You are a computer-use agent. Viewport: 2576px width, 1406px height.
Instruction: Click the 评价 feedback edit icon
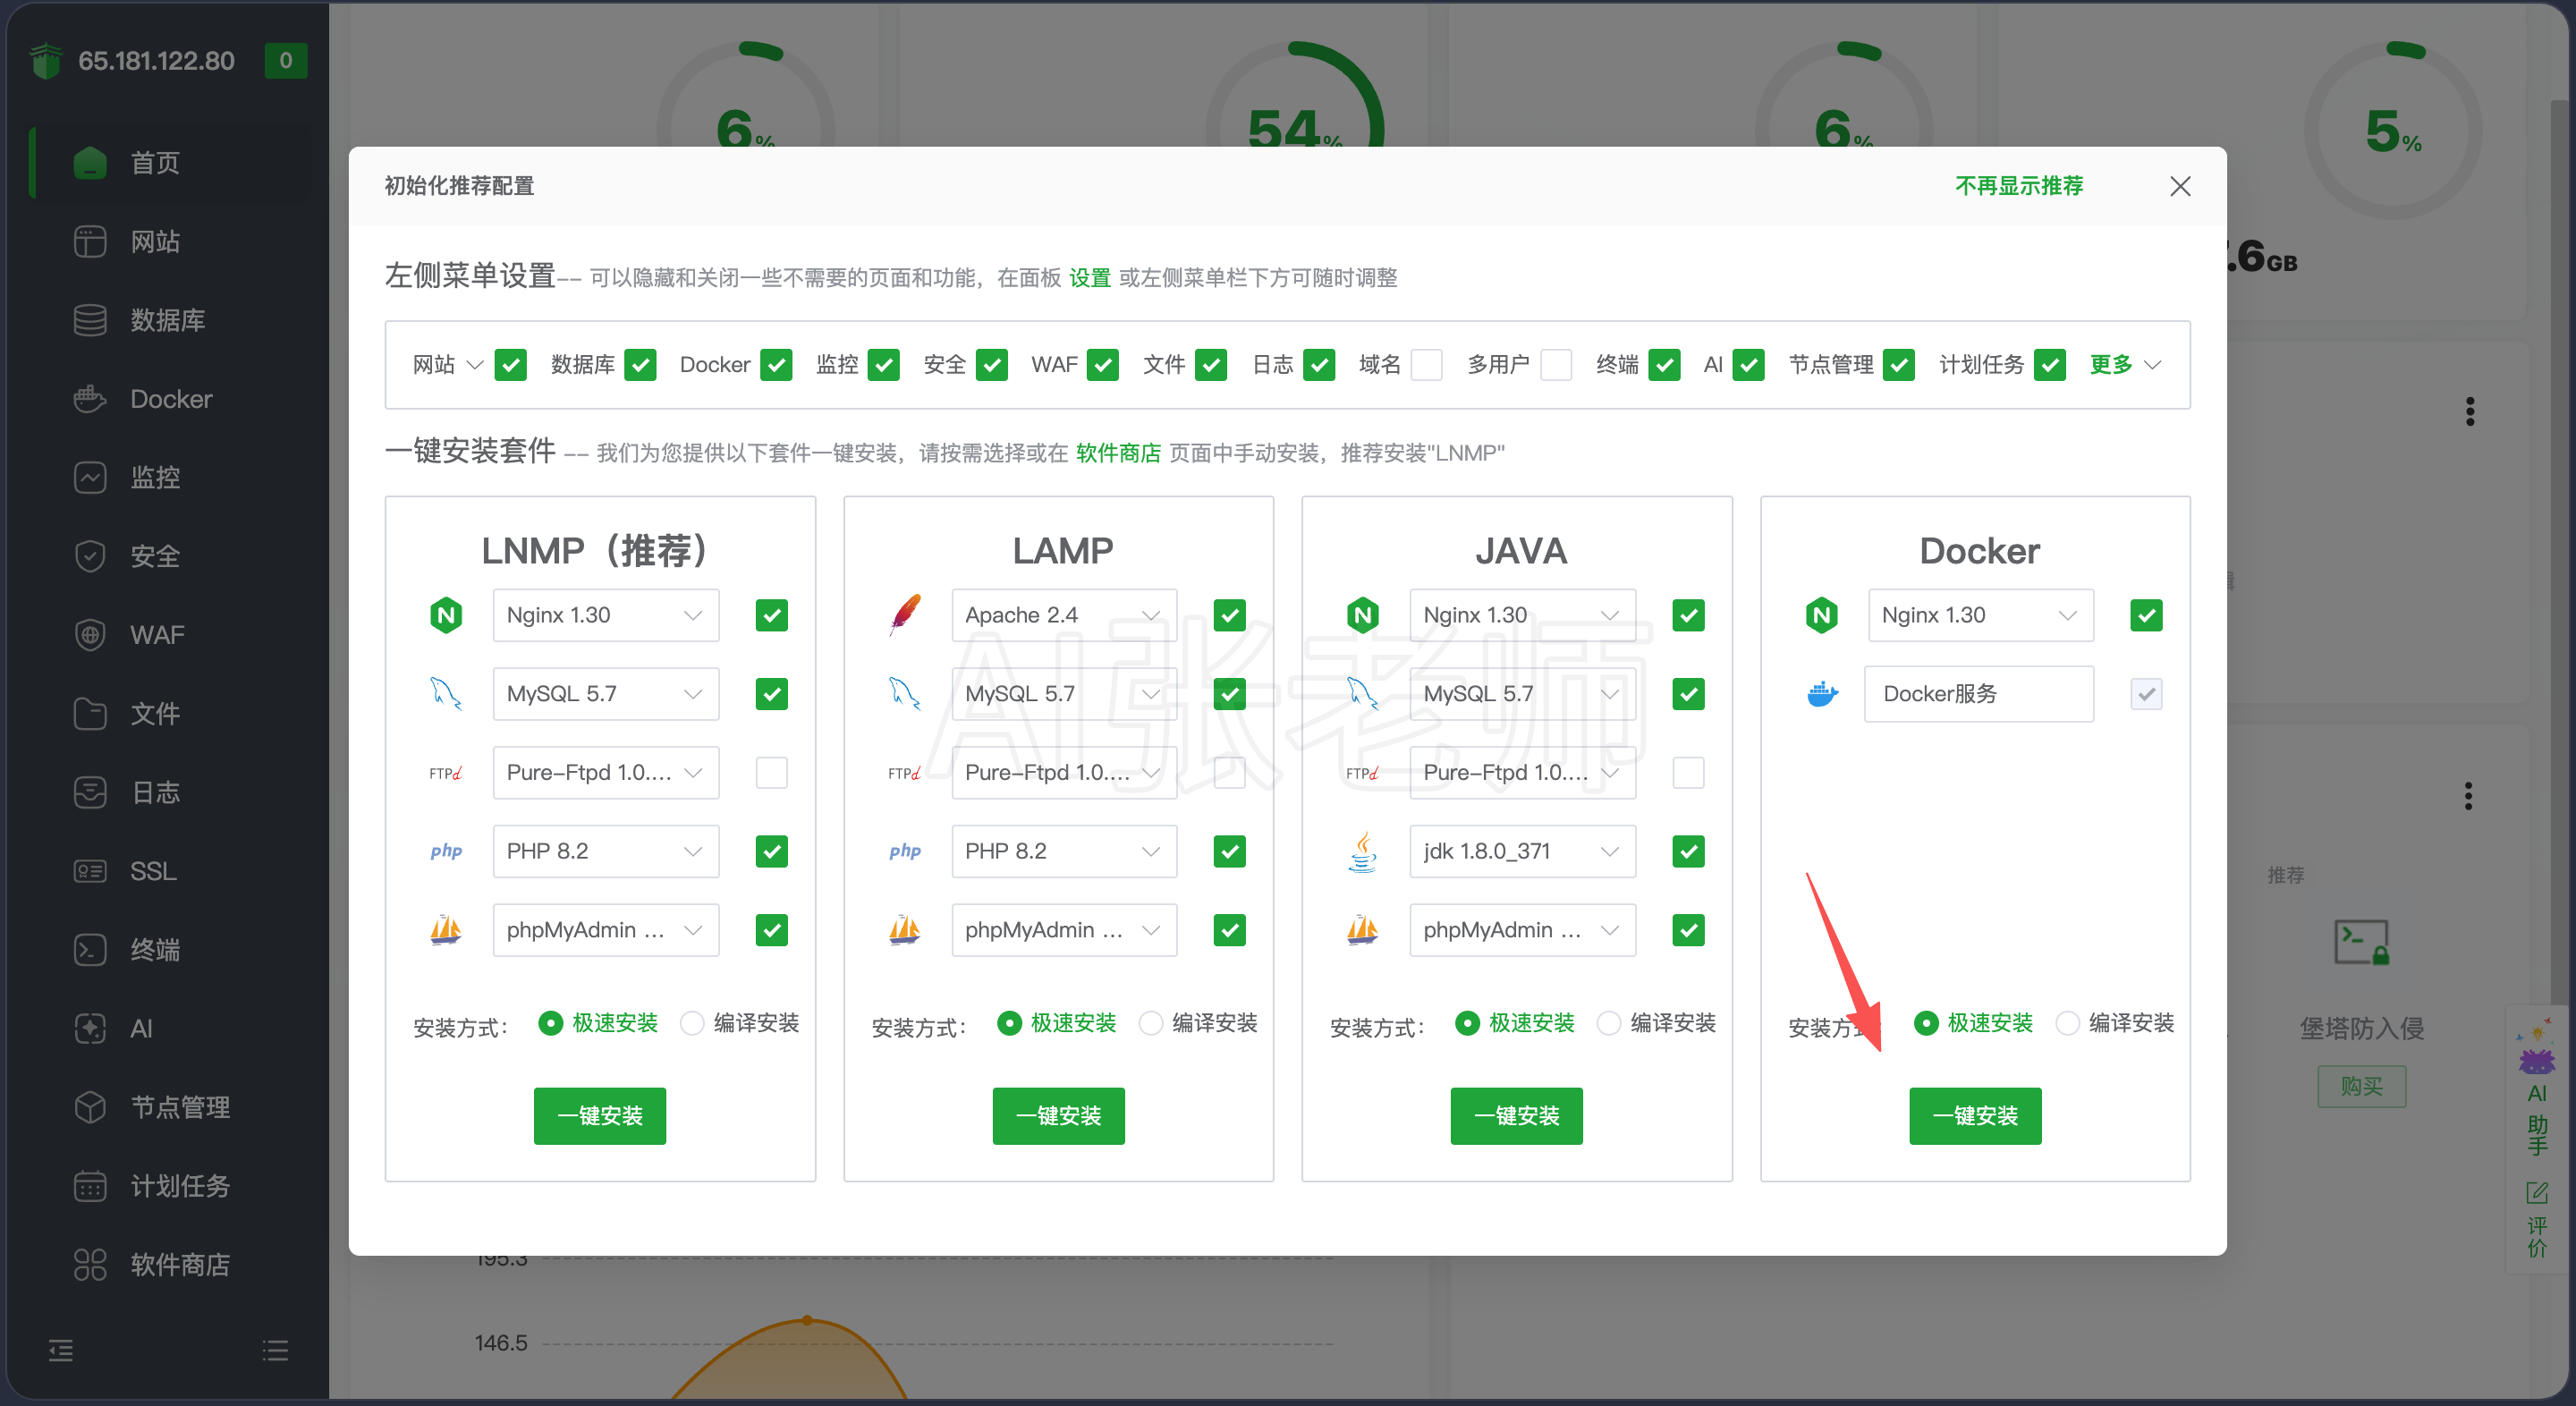tap(2537, 1192)
